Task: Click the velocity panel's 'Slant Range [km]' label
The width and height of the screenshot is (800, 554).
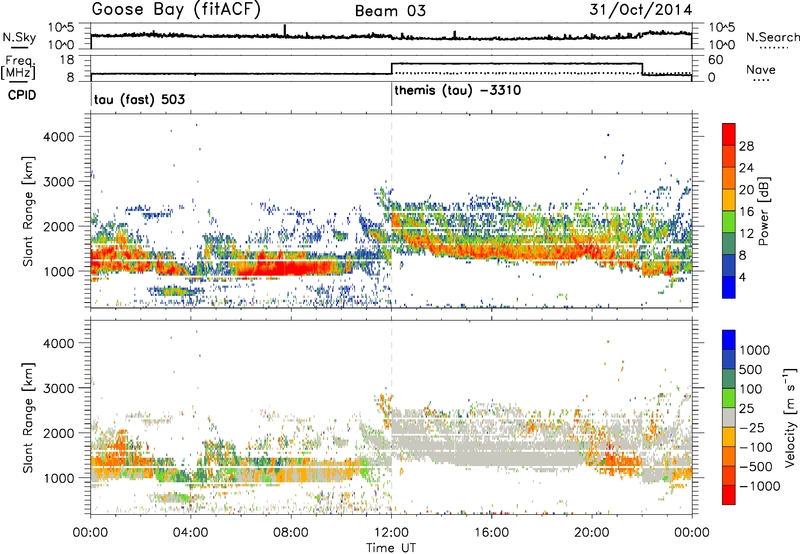Action: click(x=28, y=417)
